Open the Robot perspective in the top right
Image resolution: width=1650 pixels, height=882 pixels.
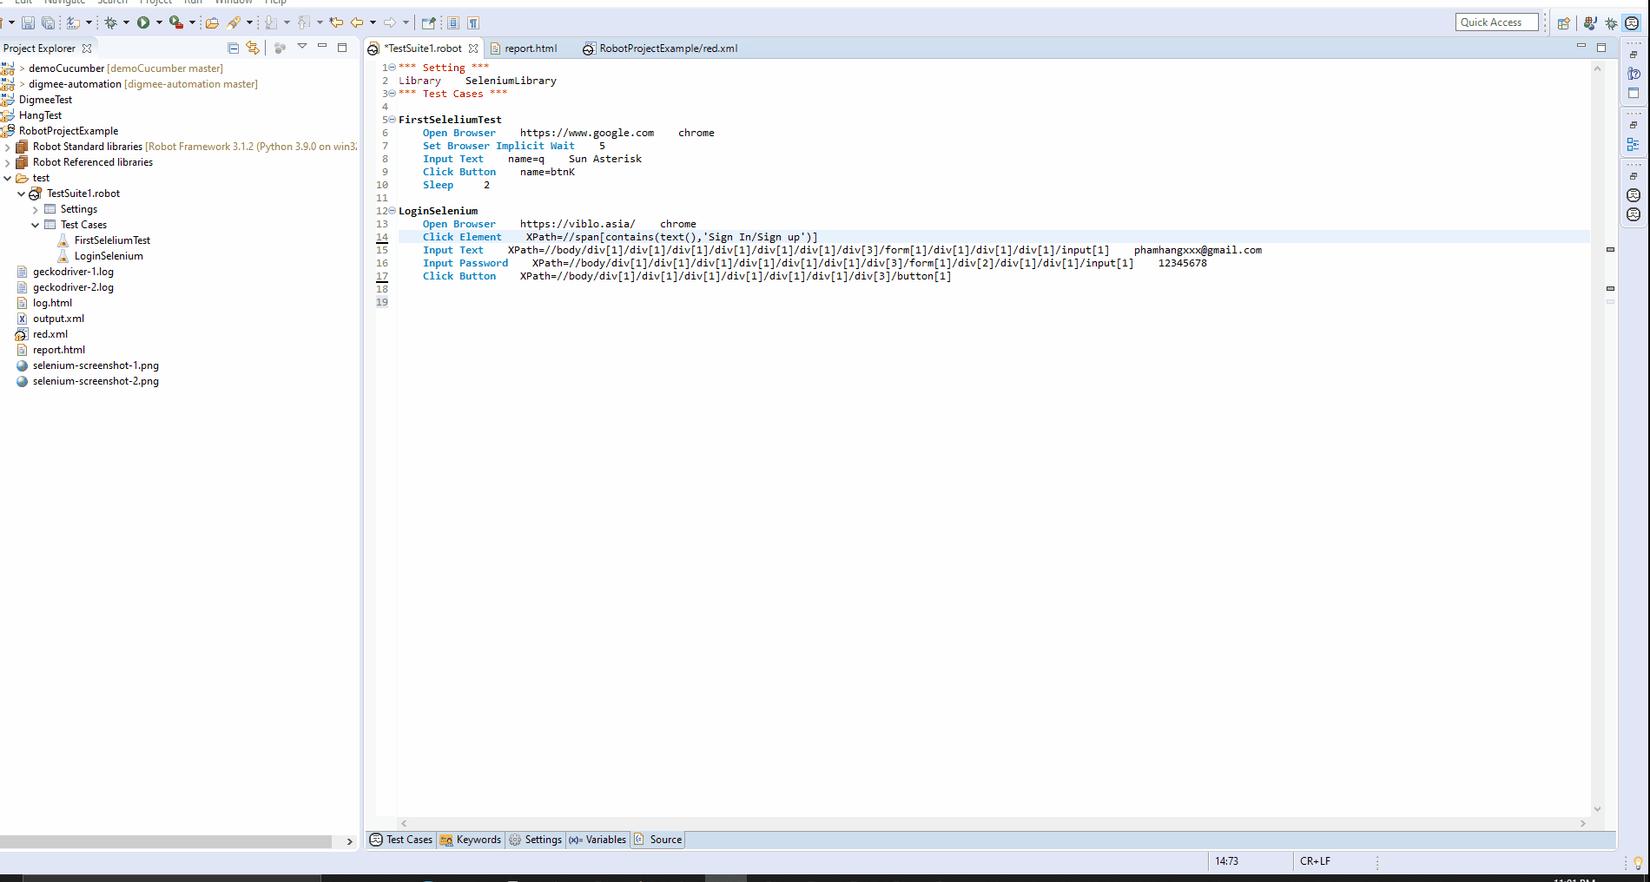1632,22
